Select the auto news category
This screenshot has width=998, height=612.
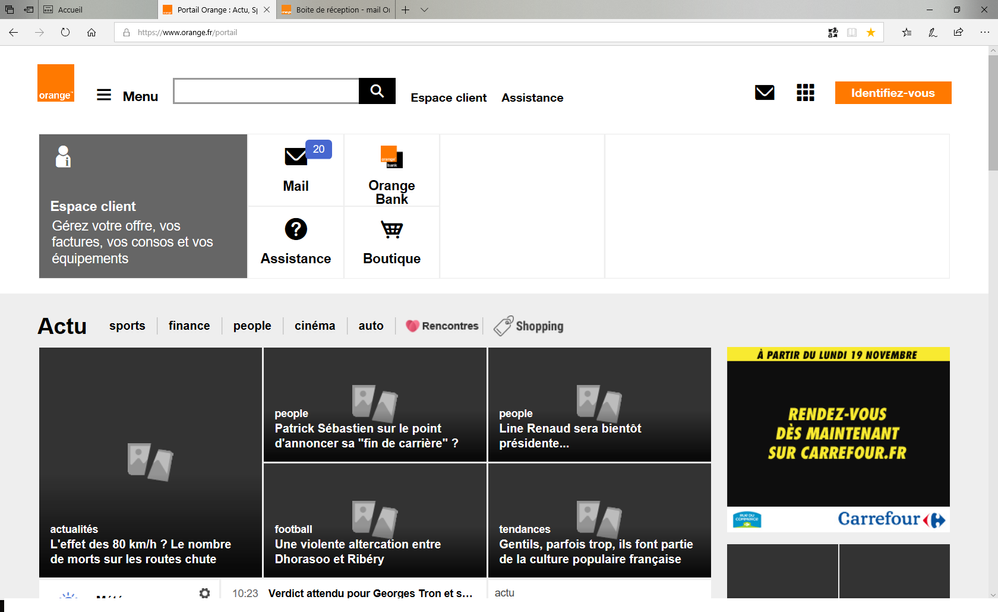(370, 326)
